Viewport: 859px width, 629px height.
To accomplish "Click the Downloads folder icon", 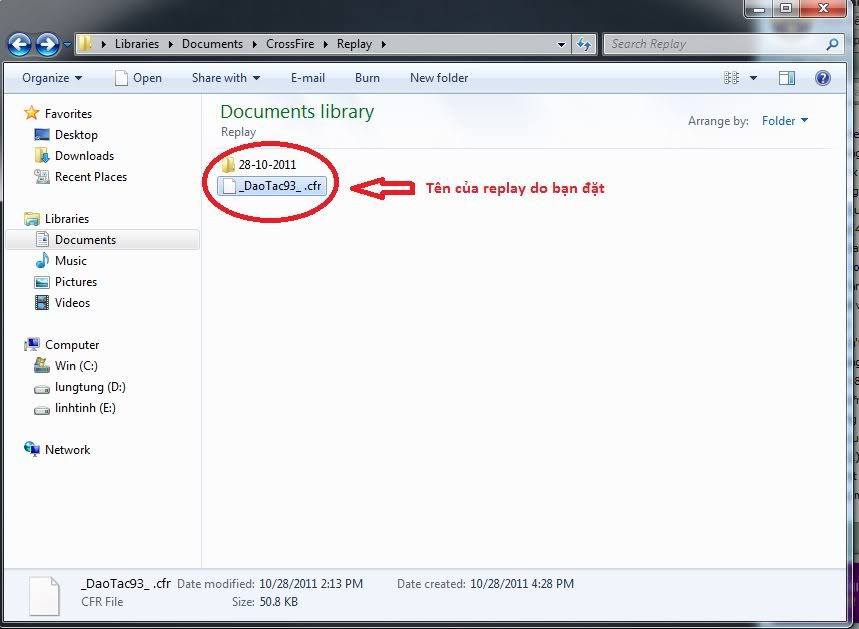I will (42, 156).
